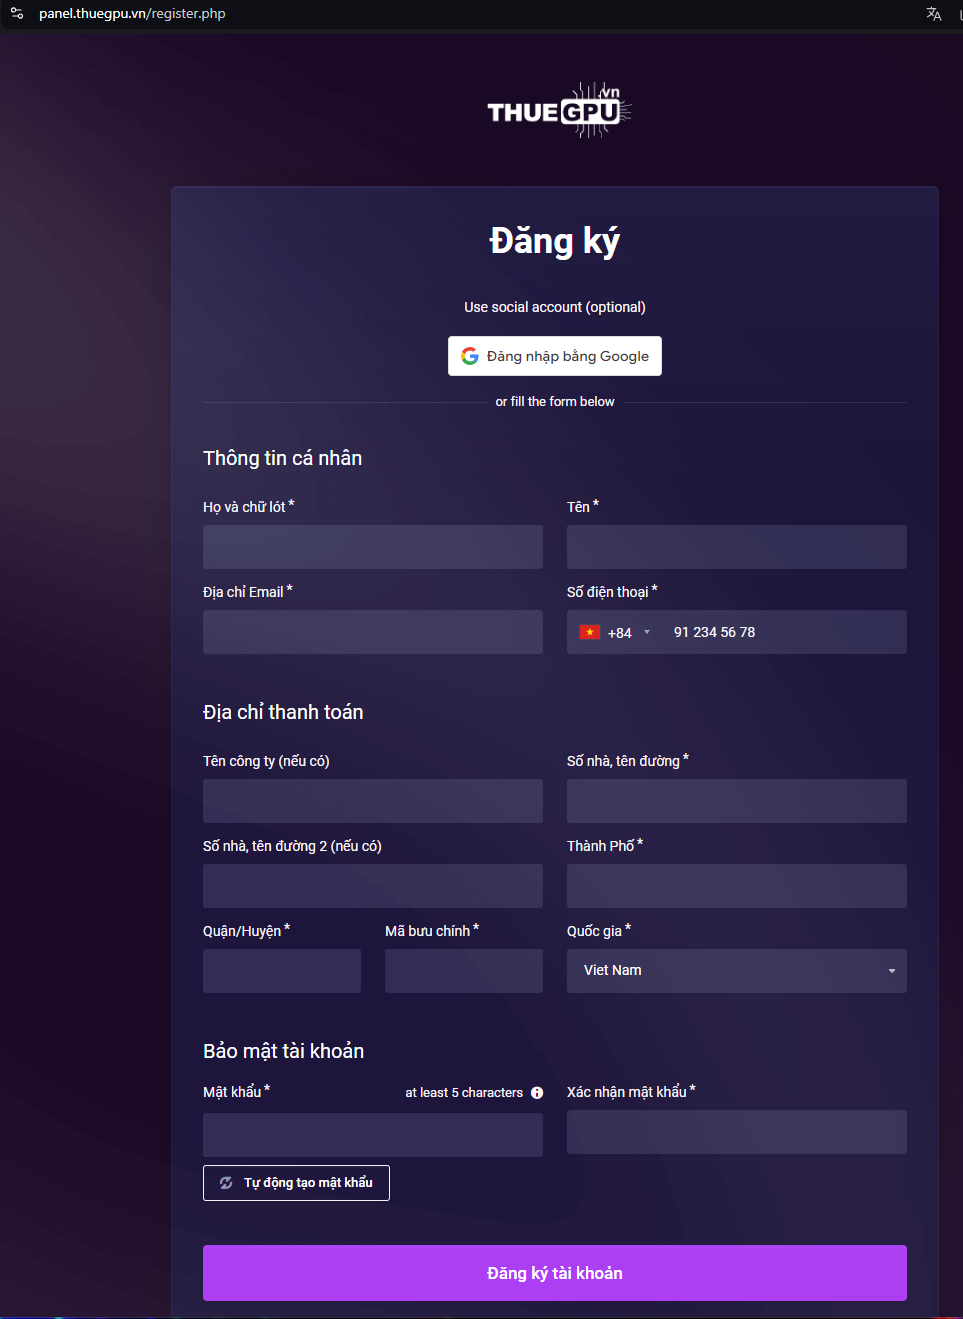The image size is (963, 1319).
Task: Focus the Xác nhận mật khẩu field
Action: pyautogui.click(x=736, y=1132)
